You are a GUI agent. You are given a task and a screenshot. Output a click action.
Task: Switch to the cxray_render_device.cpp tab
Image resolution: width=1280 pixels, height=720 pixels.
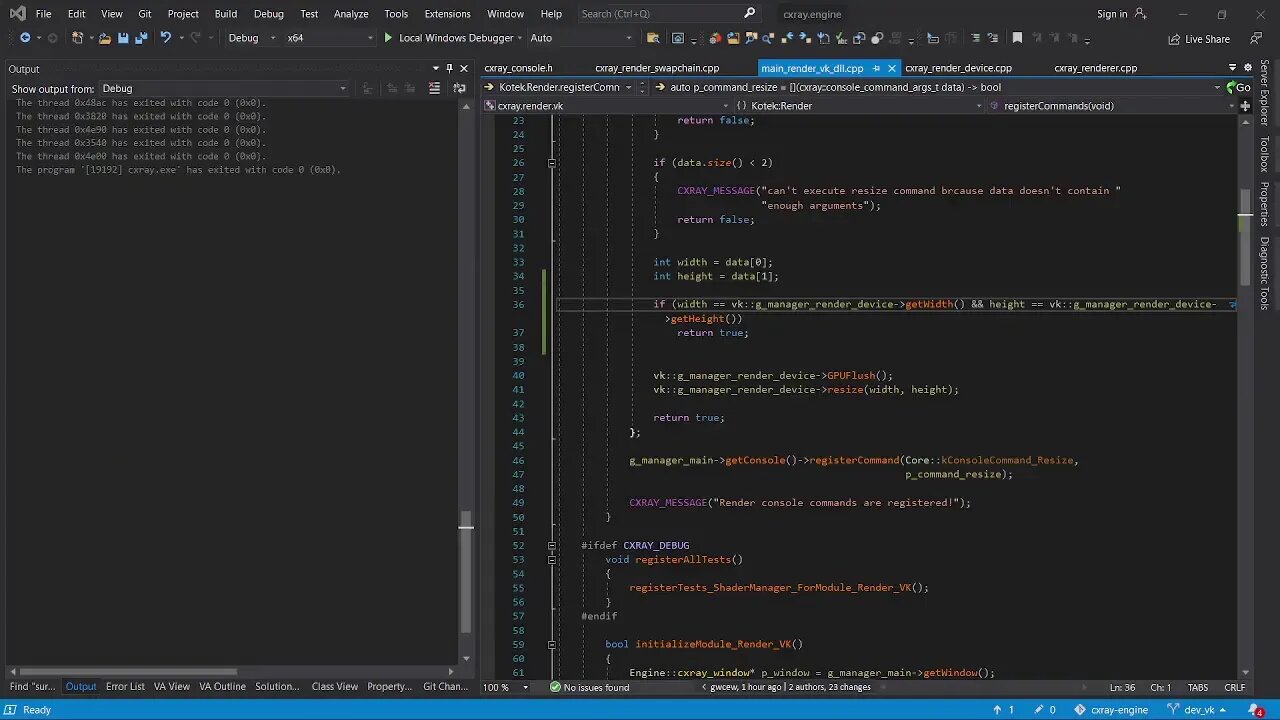pos(958,68)
